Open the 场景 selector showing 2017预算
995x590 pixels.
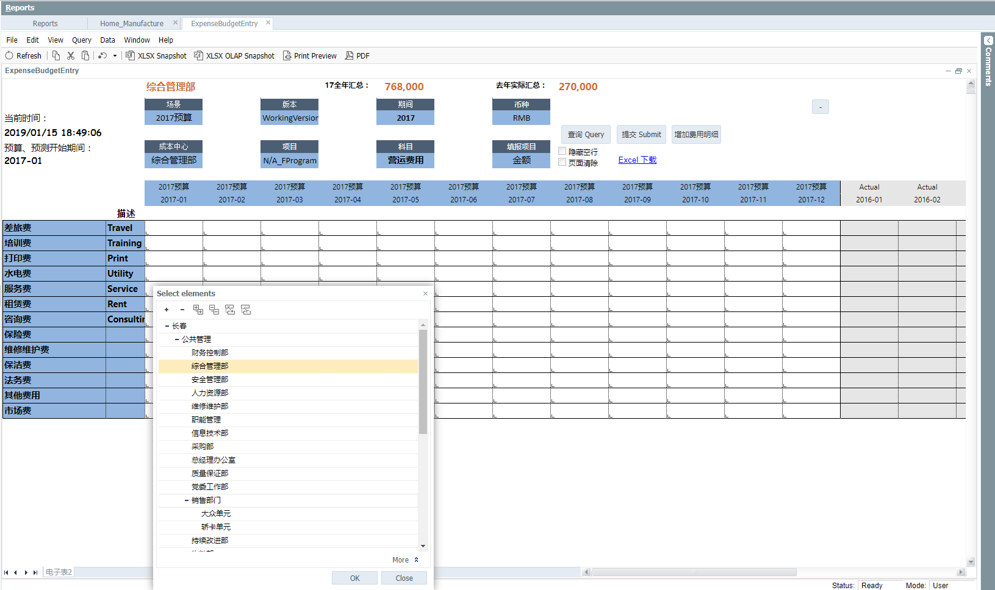[173, 118]
